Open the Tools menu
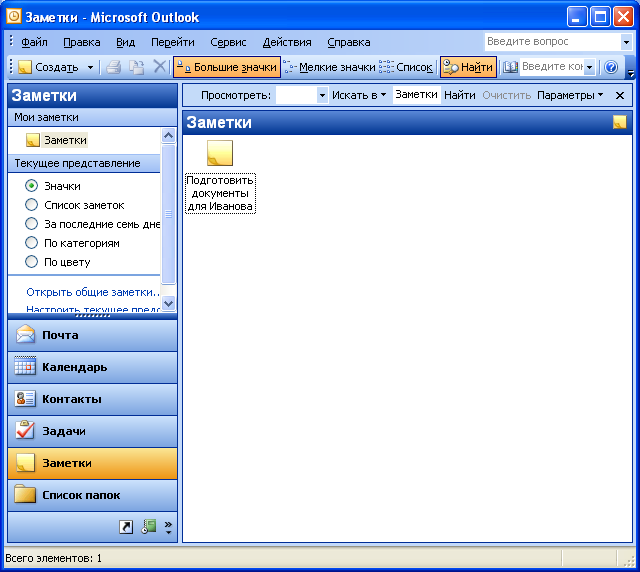 228,42
